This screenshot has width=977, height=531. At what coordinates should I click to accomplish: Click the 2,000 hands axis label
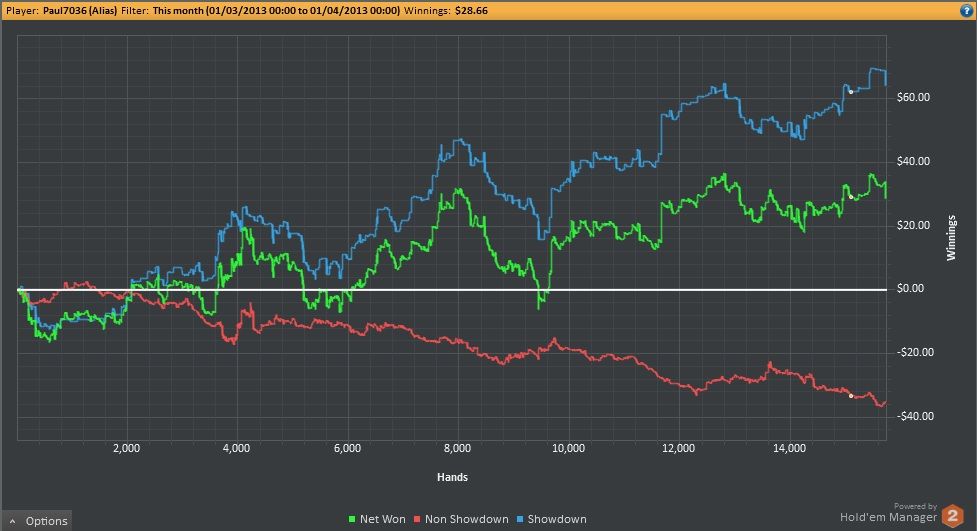click(126, 448)
